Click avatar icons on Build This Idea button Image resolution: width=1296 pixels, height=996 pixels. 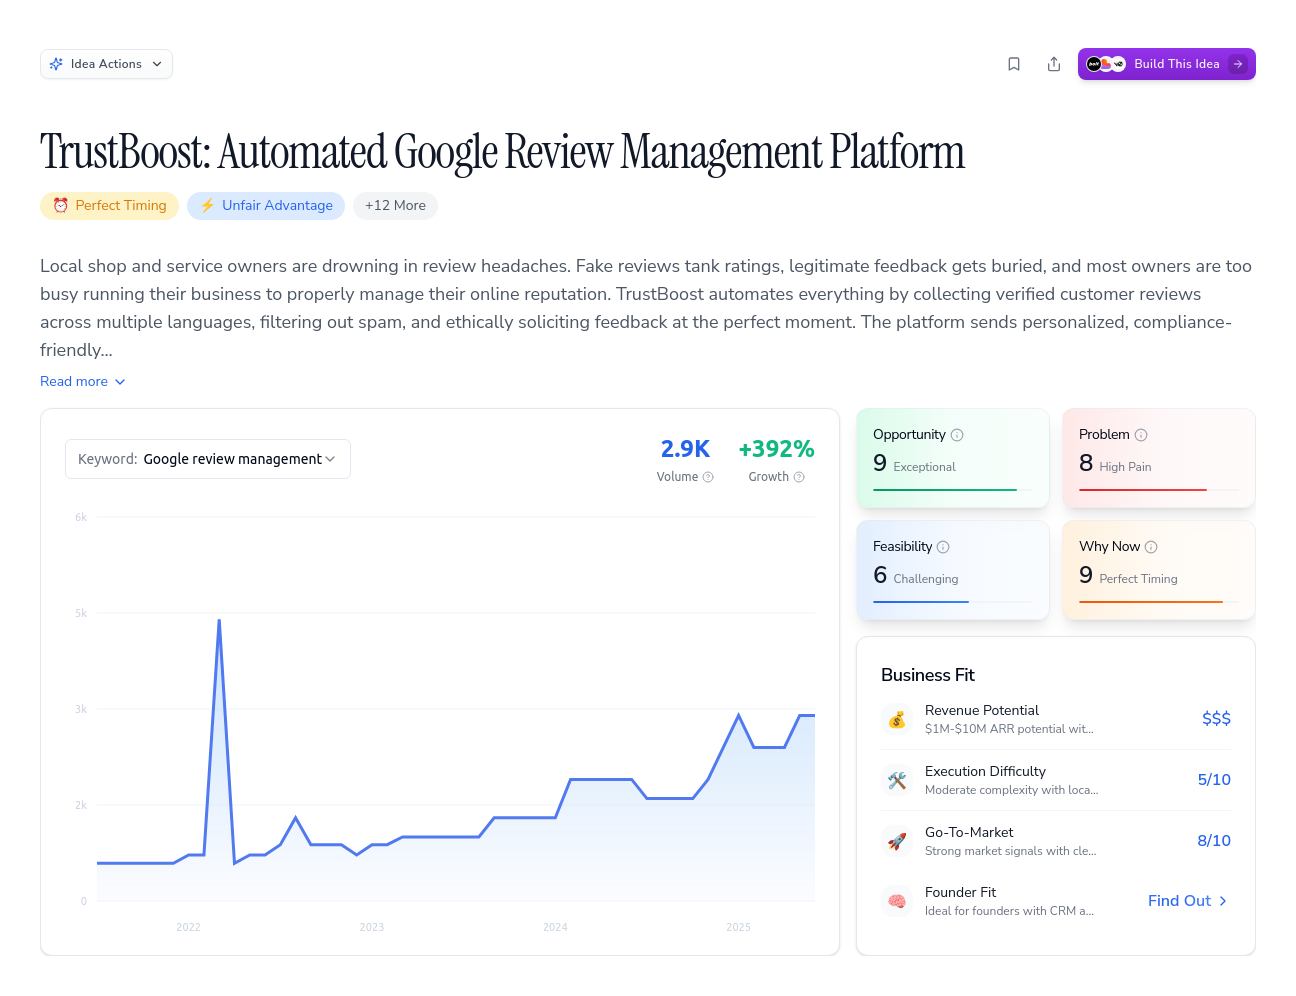coord(1106,64)
